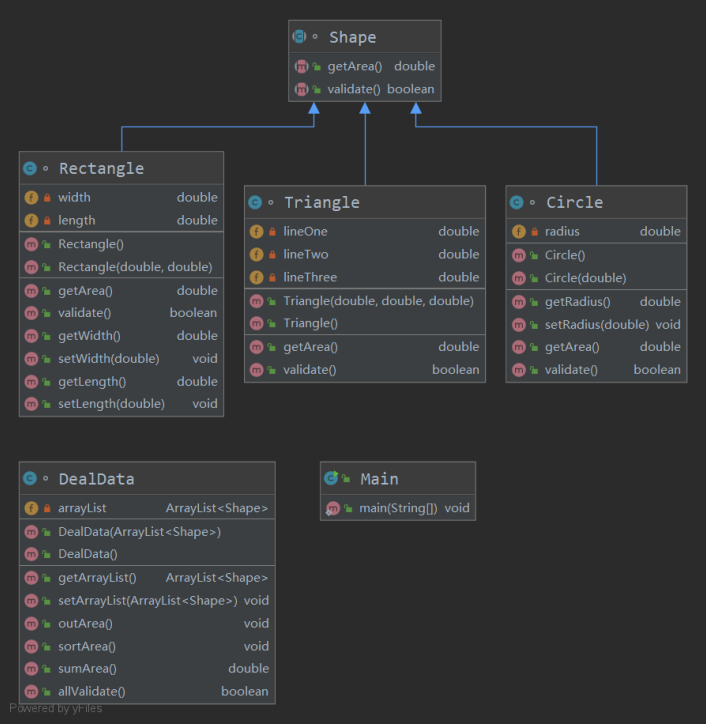
Task: Click the field icon beside radius
Action: [x=519, y=232]
